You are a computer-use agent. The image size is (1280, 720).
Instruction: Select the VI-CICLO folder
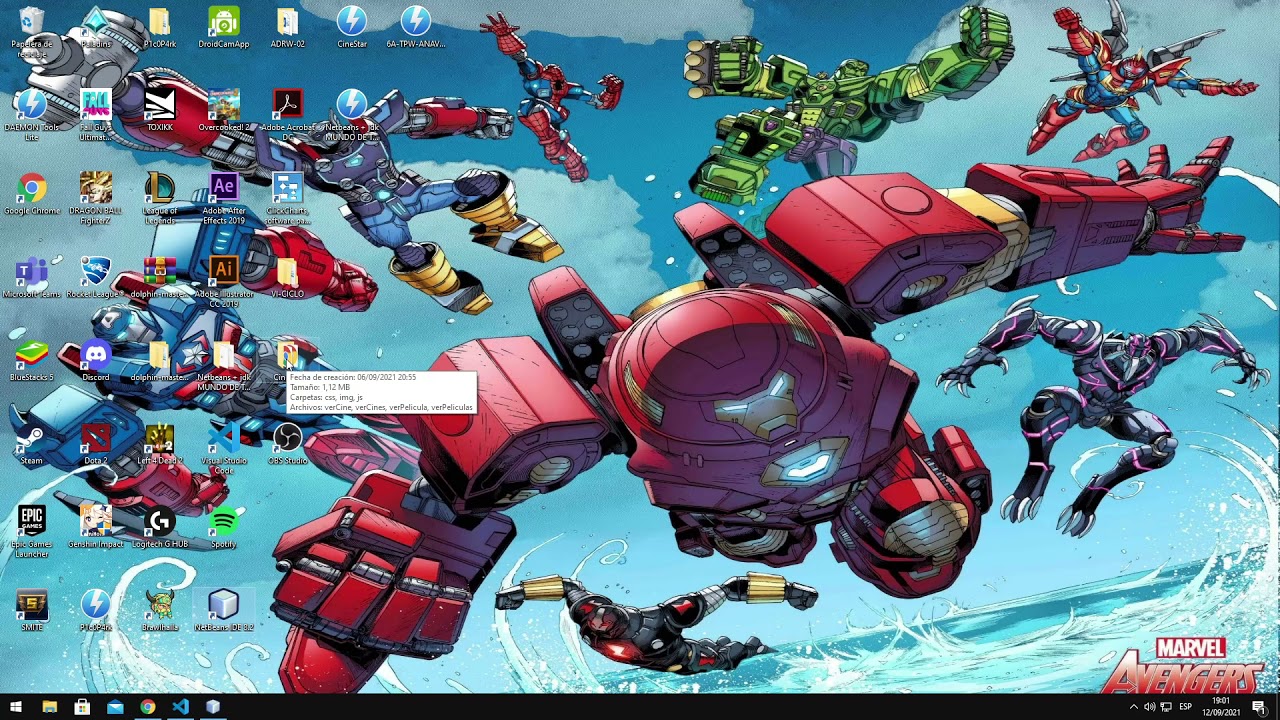[287, 278]
